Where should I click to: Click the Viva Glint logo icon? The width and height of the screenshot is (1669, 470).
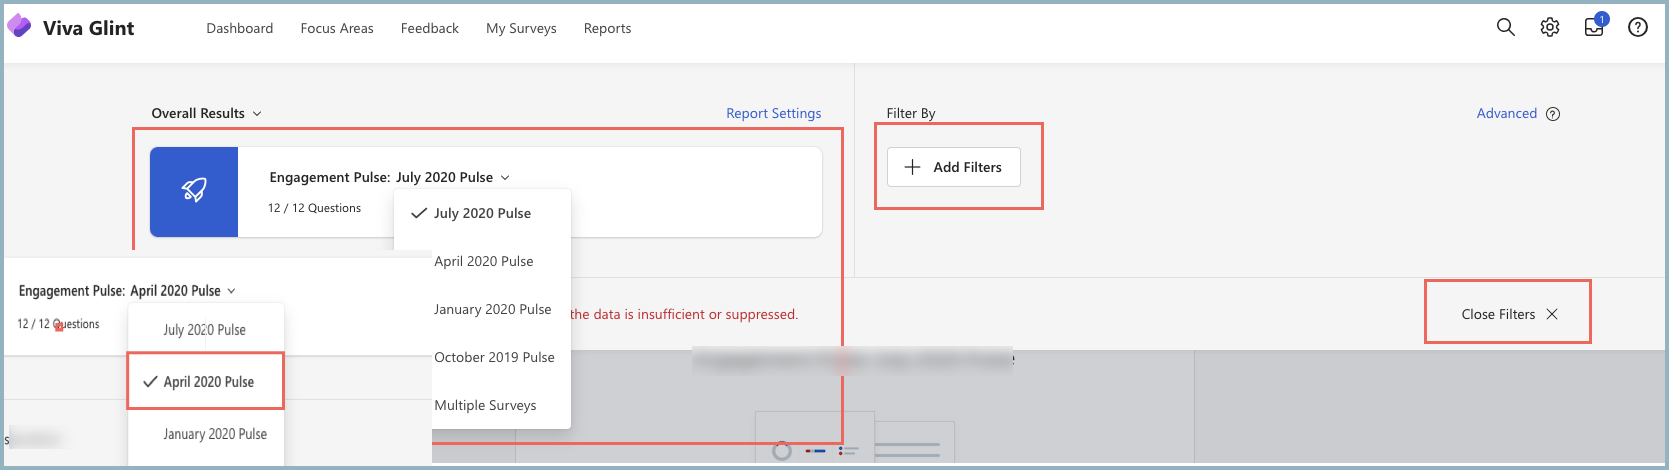[x=19, y=27]
